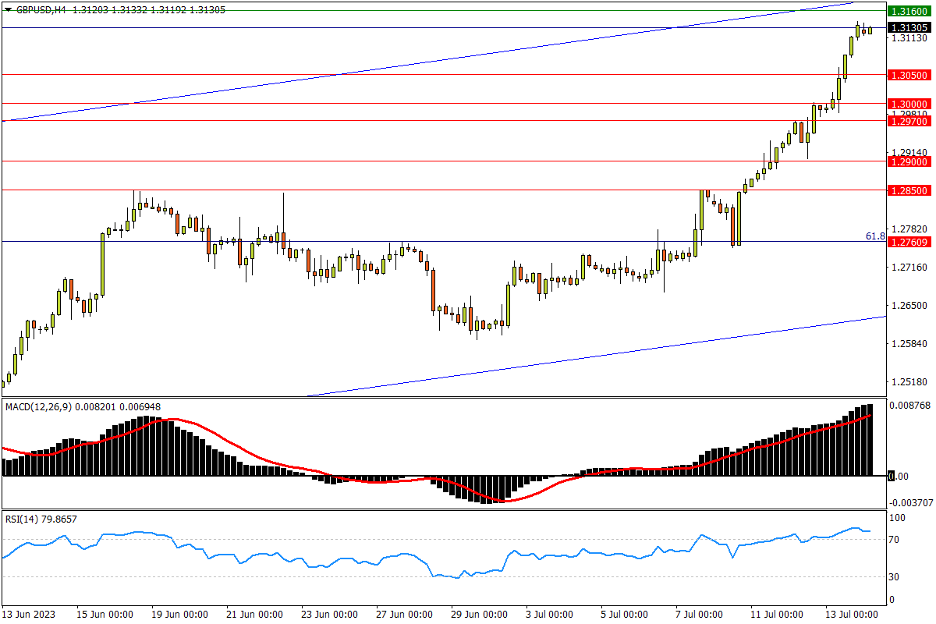The height and width of the screenshot is (624, 936).
Task: Click the RSI(14) indicator label
Action: coord(24,518)
